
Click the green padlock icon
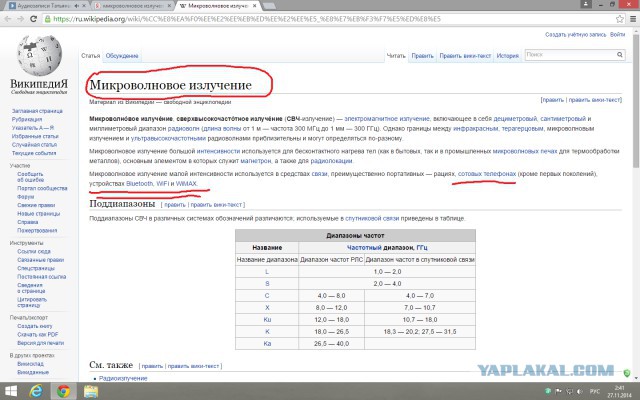pos(48,19)
